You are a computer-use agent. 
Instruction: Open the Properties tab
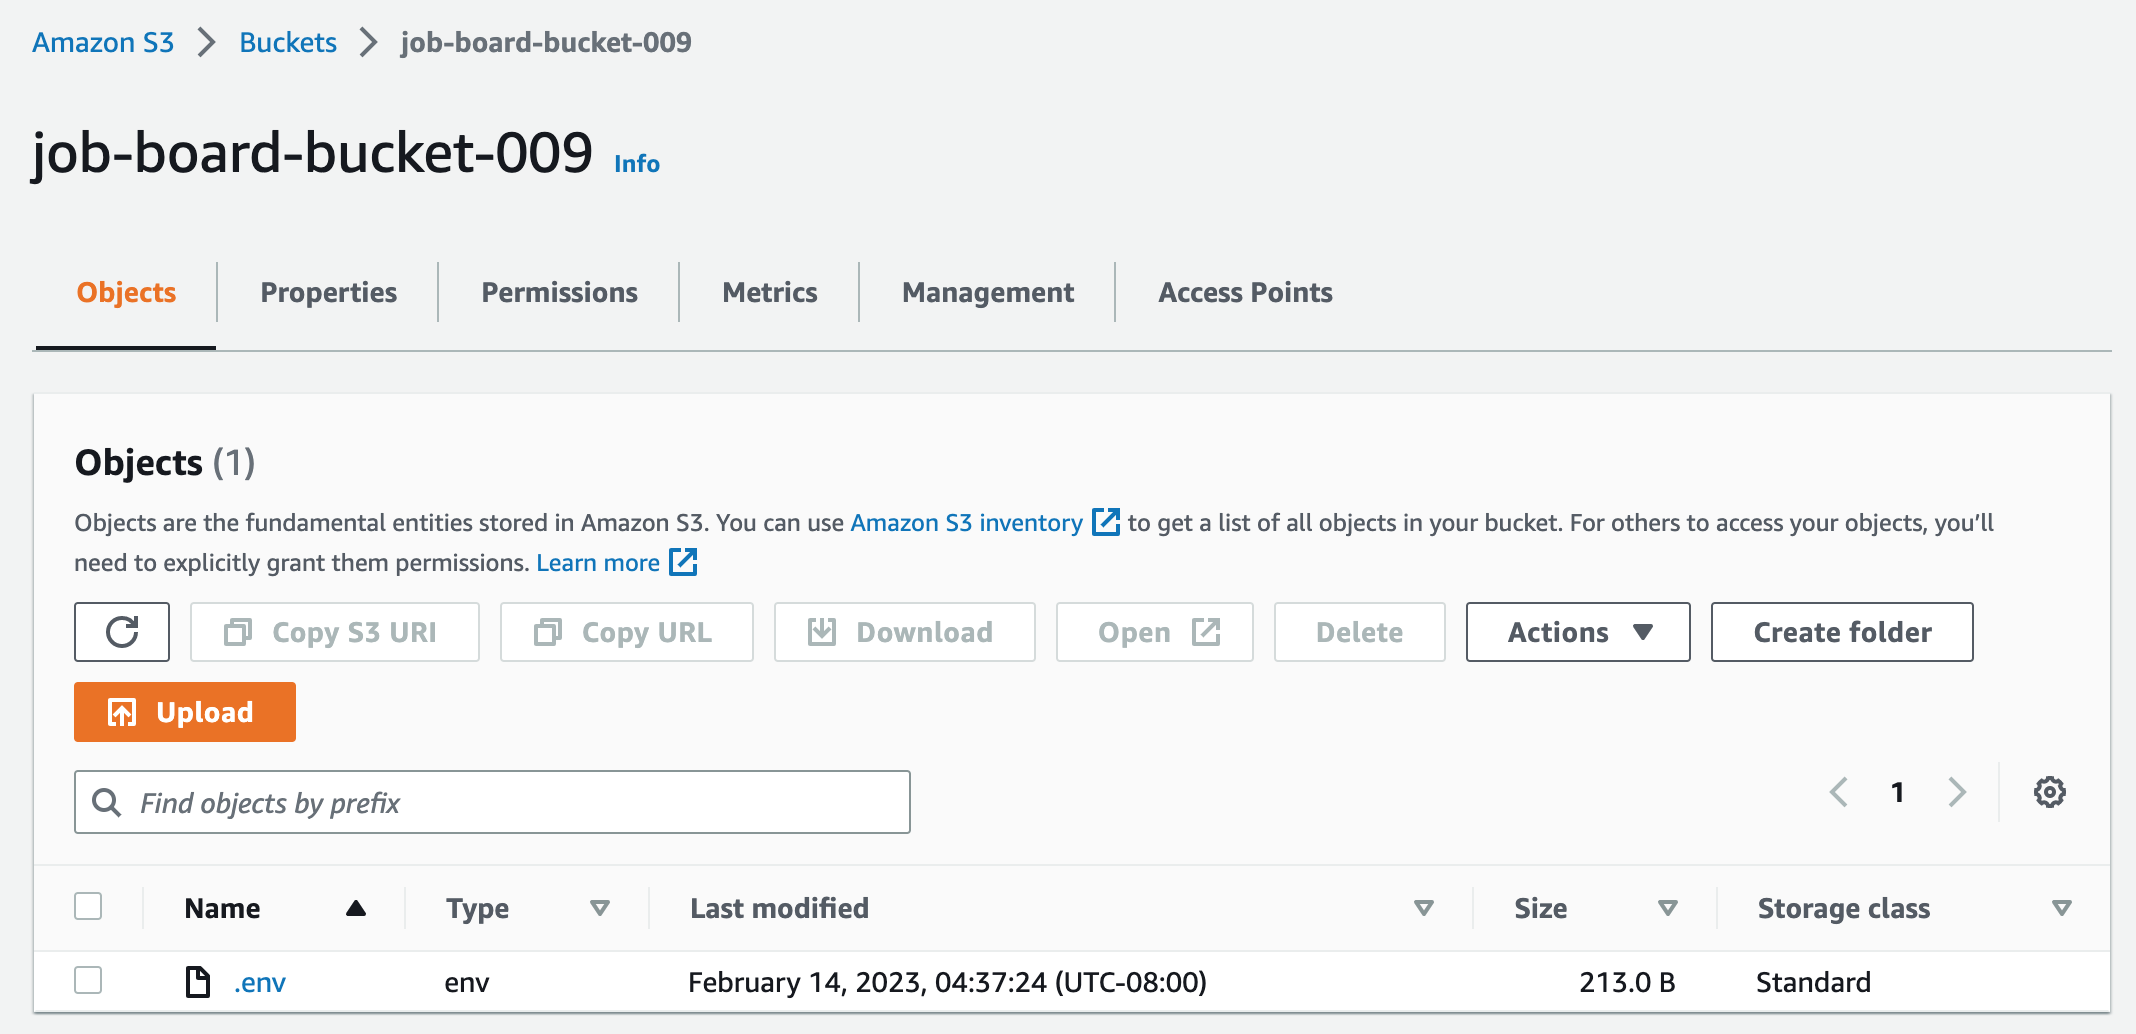pyautogui.click(x=329, y=292)
